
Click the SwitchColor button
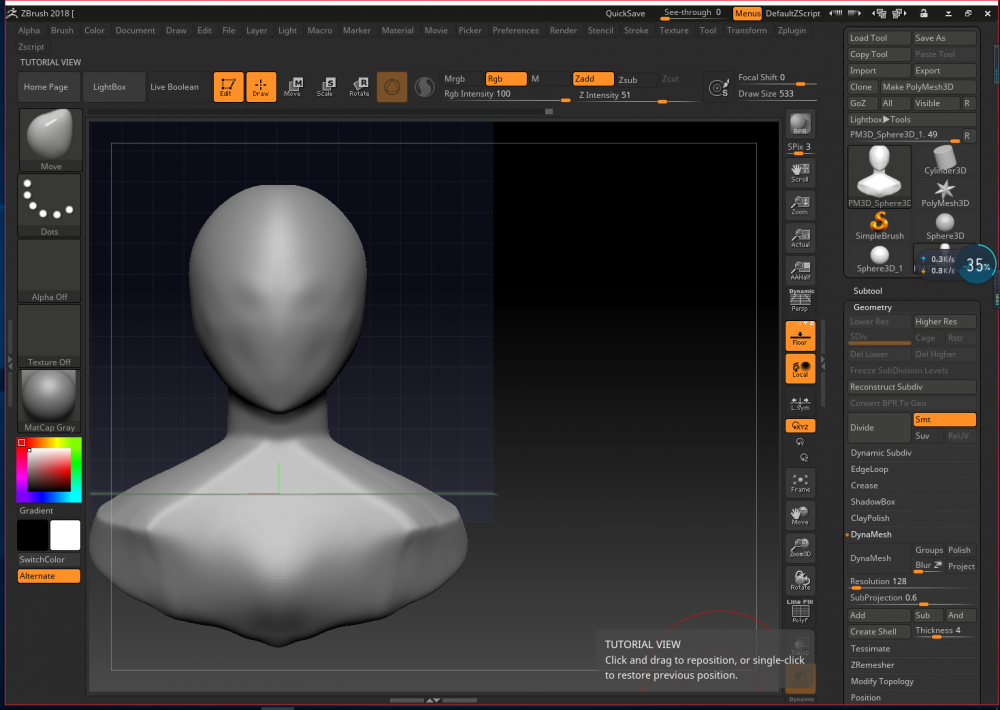pos(49,559)
